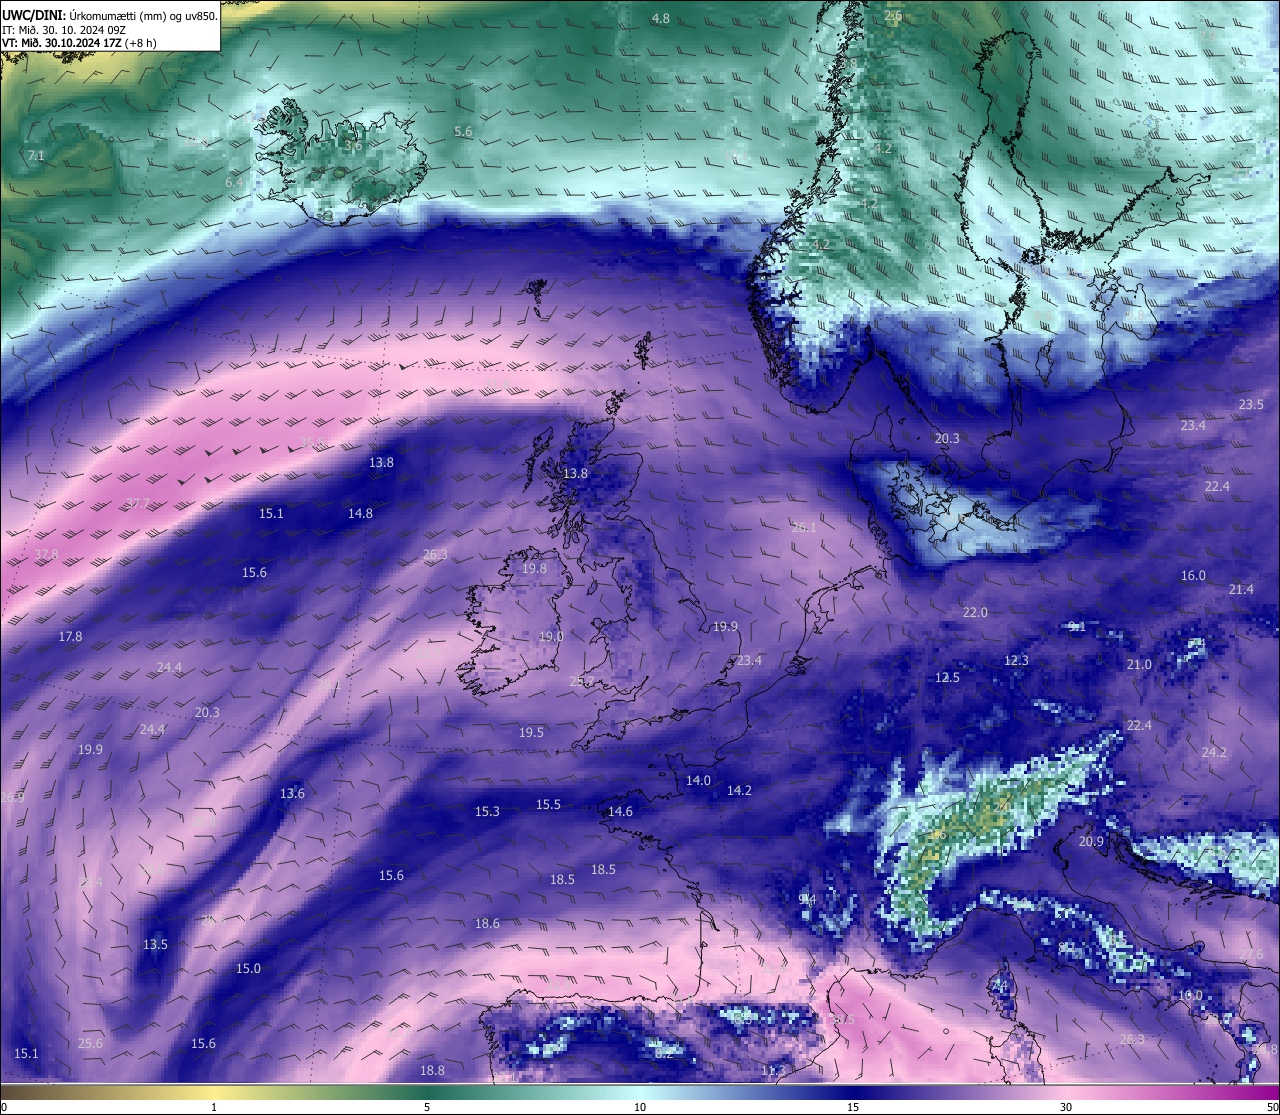1280x1115 pixels.
Task: Click the 13.5 value in the southwest Atlantic
Action: [x=155, y=945]
